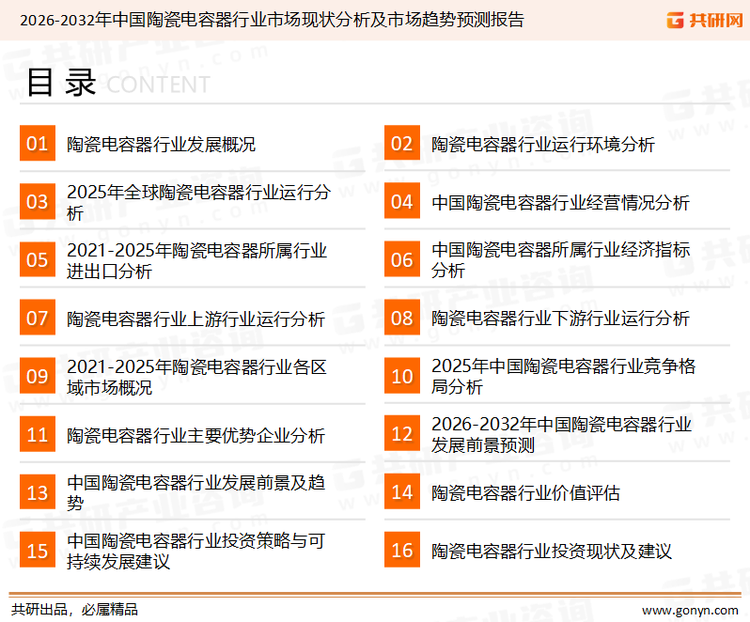Select 2021-2025年陶瓷电容器行业各区域市场概况 entry

pos(197,377)
